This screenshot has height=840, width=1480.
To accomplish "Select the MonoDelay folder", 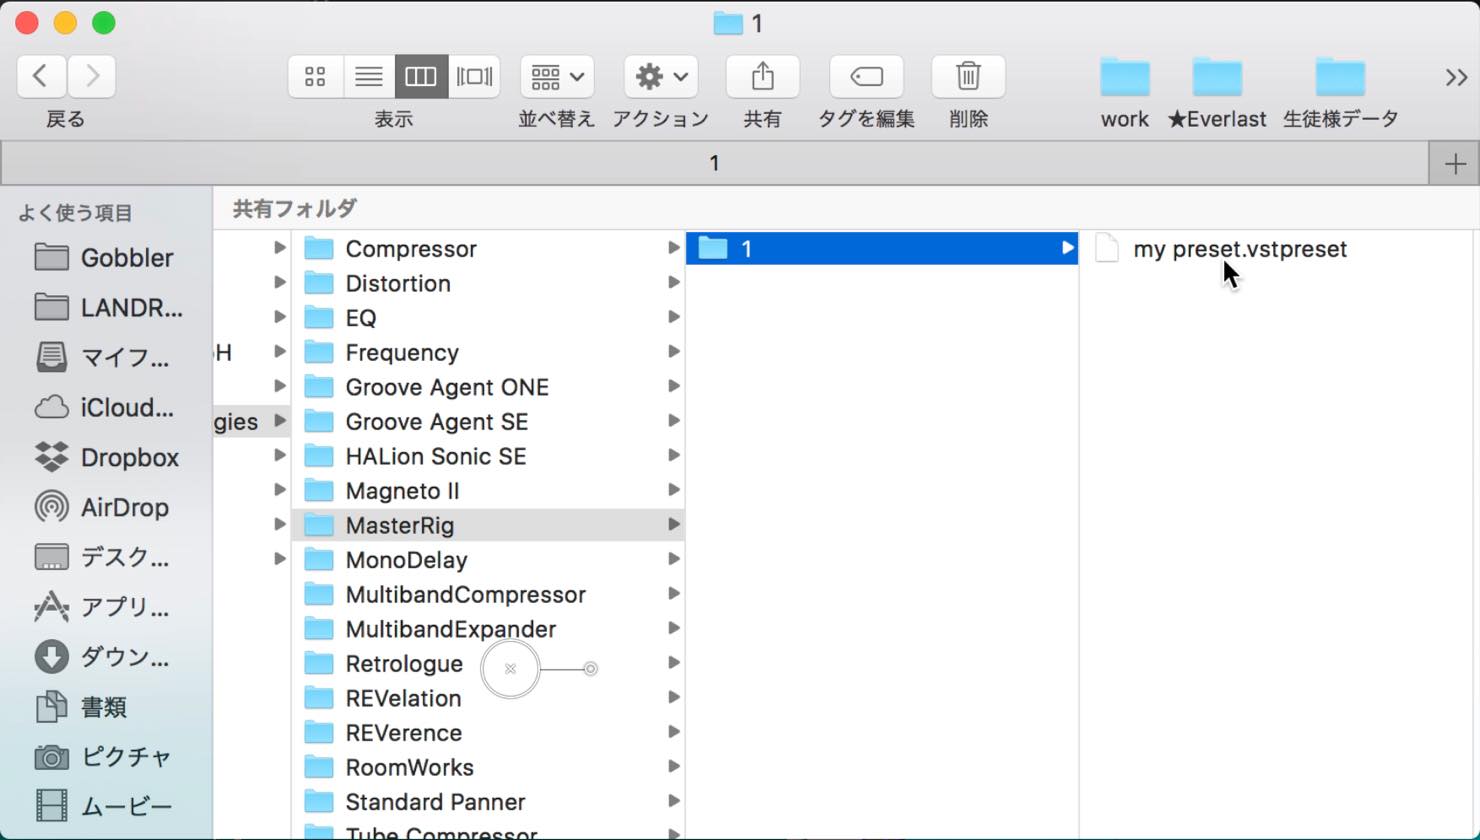I will point(488,560).
